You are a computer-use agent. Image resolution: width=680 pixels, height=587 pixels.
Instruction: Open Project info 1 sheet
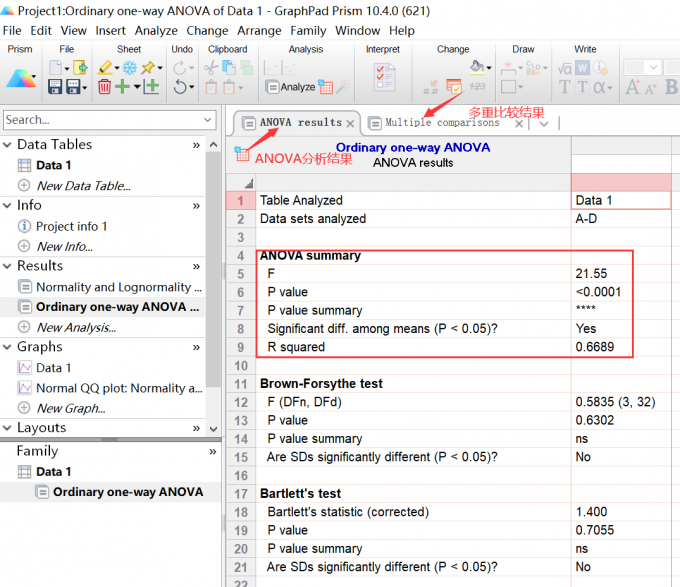point(71,226)
